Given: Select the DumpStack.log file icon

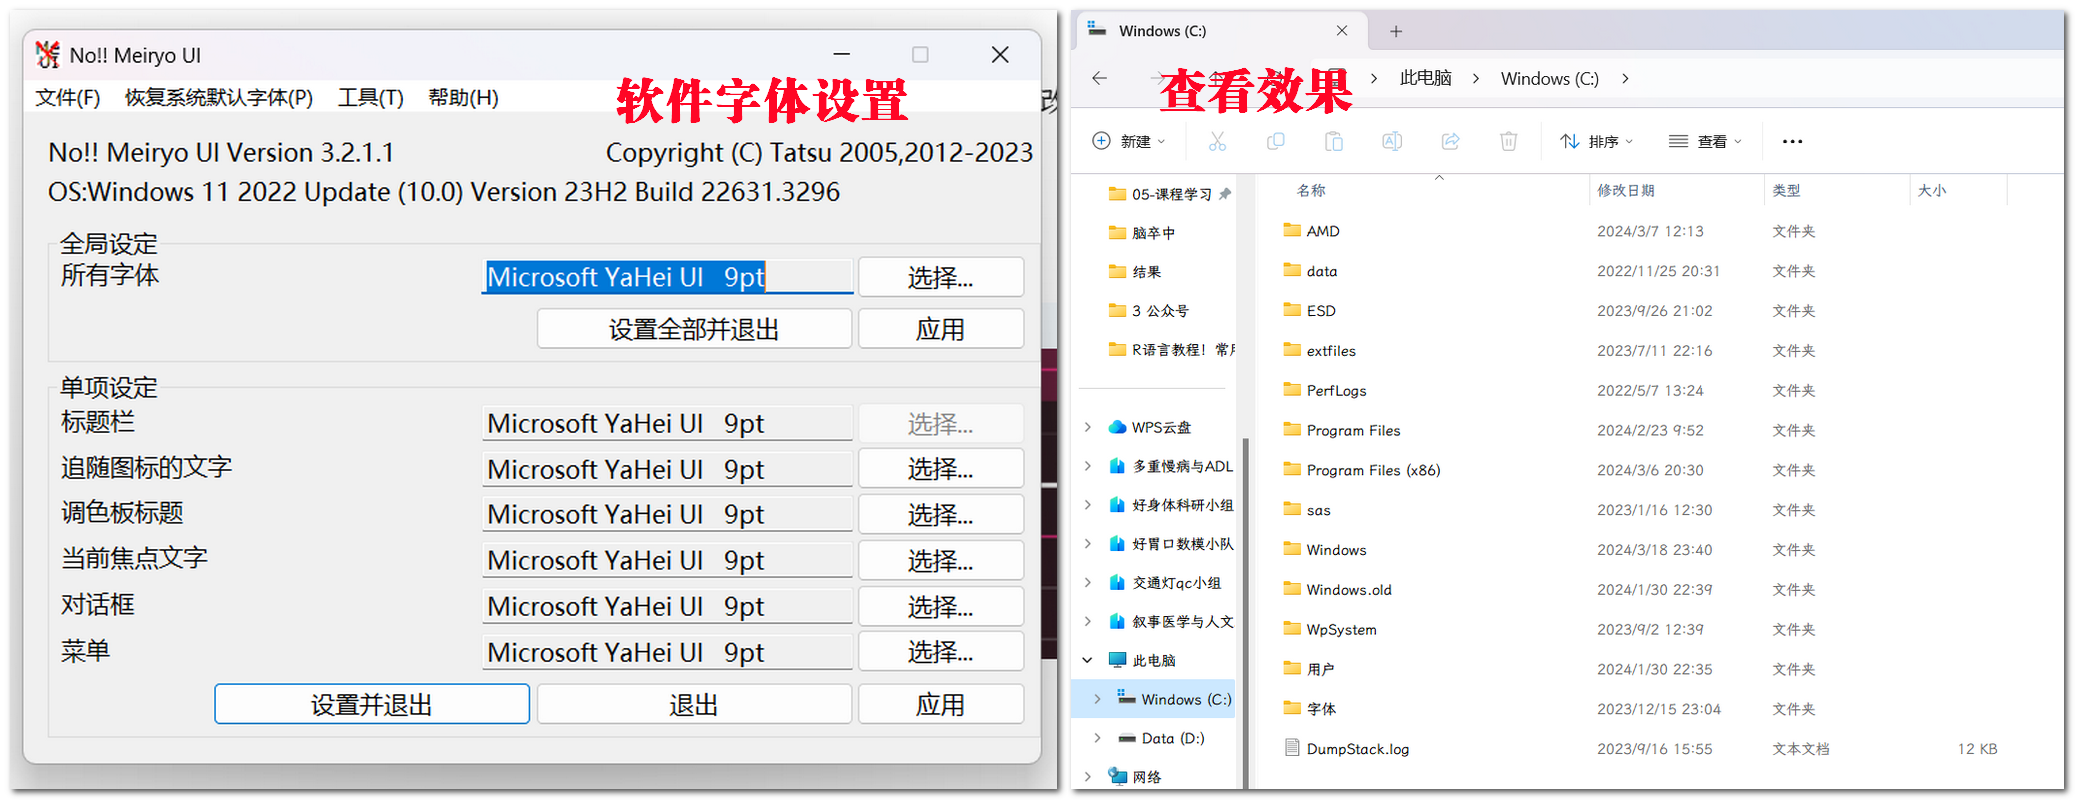Looking at the screenshot, I should click(x=1292, y=748).
